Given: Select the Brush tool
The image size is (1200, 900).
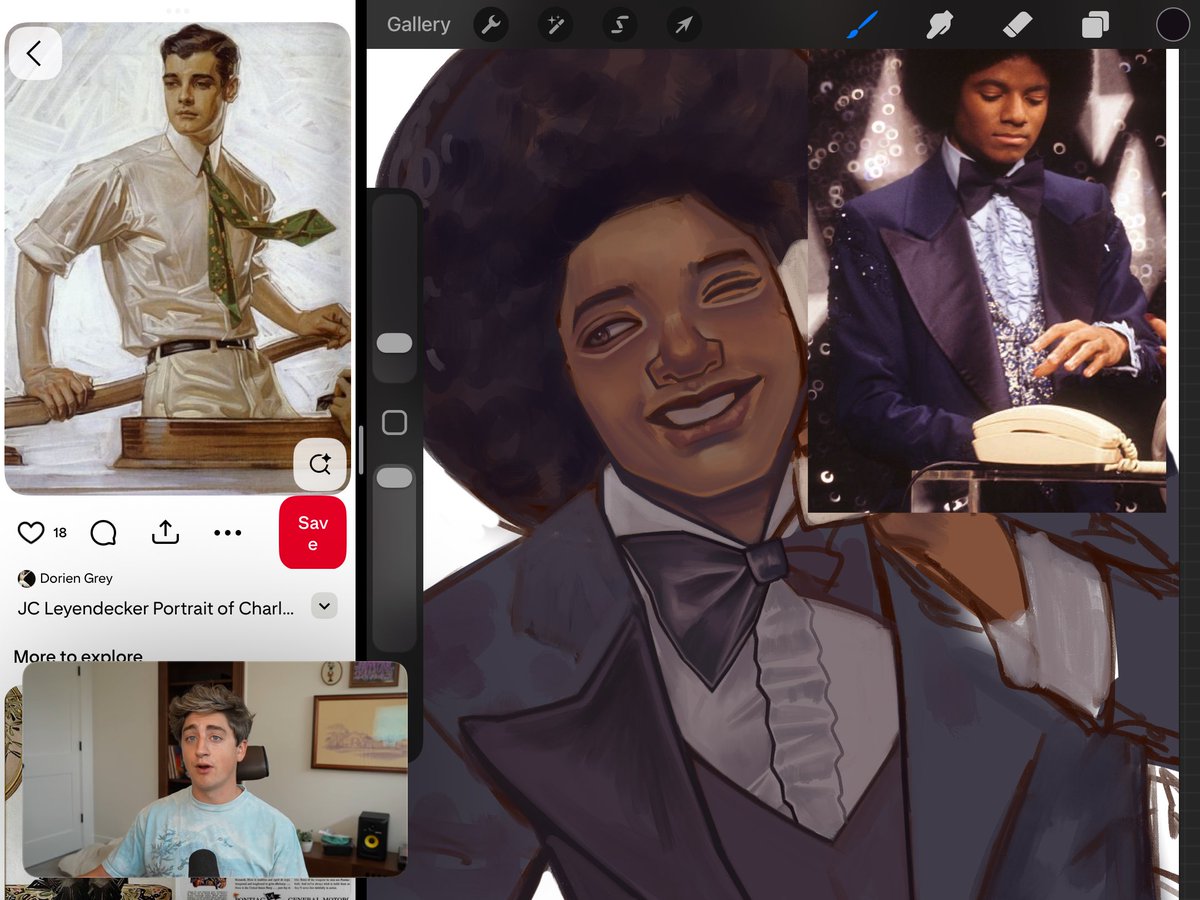Looking at the screenshot, I should [862, 24].
